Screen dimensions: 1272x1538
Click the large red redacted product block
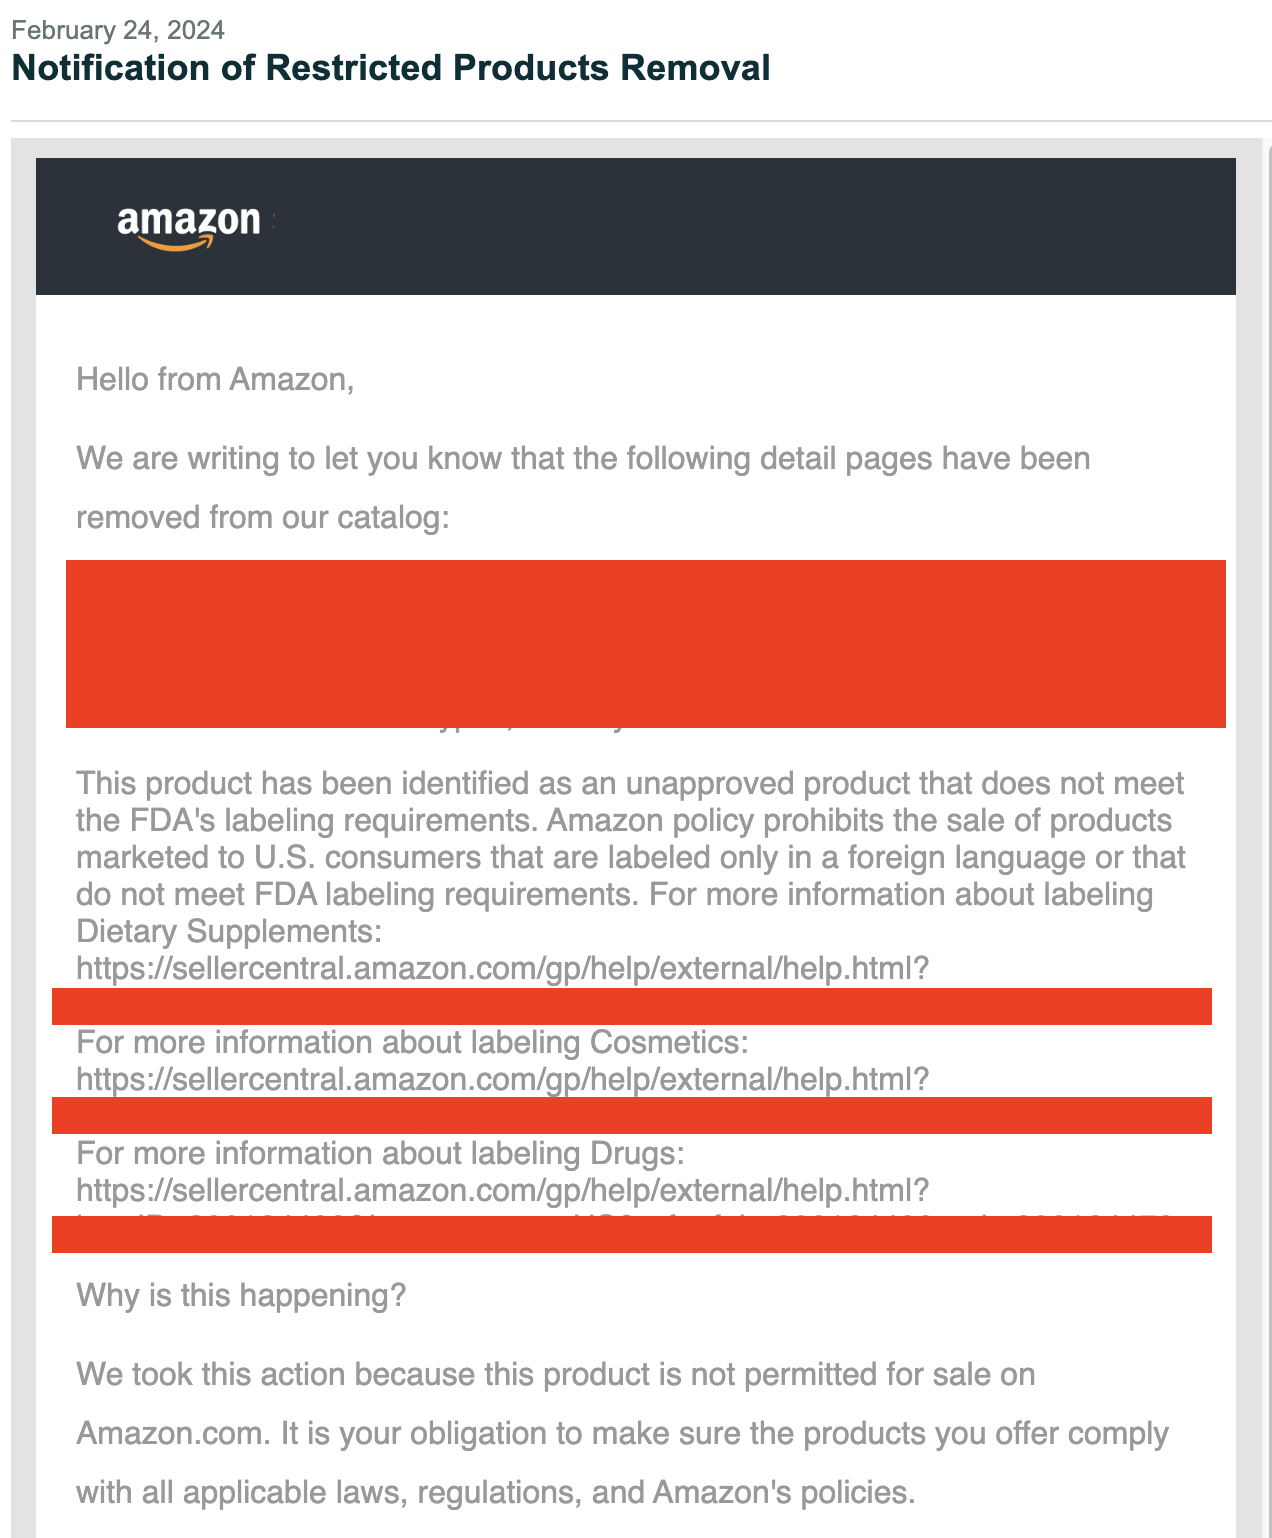click(646, 644)
